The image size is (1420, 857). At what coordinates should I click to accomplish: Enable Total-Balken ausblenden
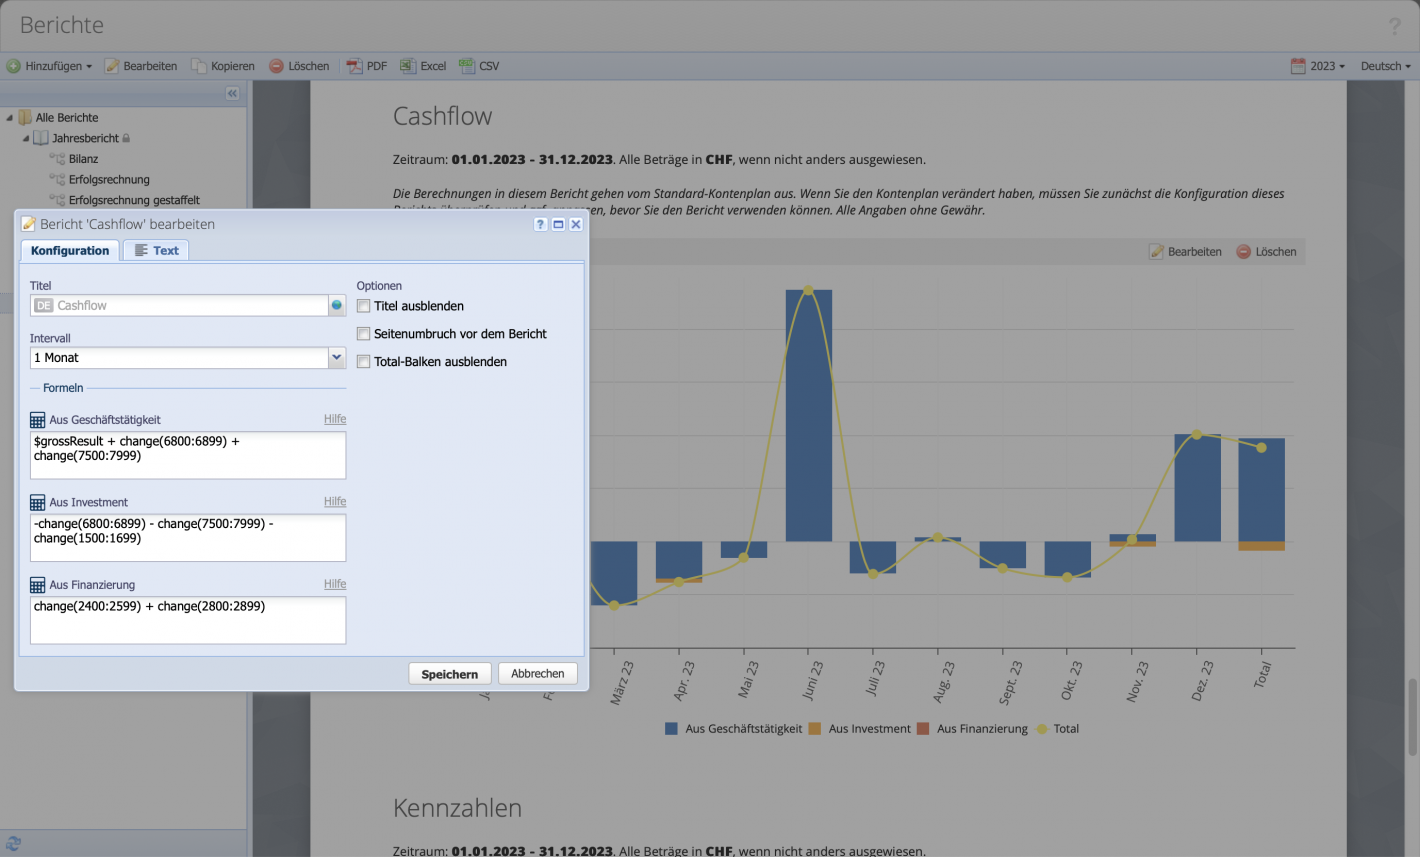(363, 362)
